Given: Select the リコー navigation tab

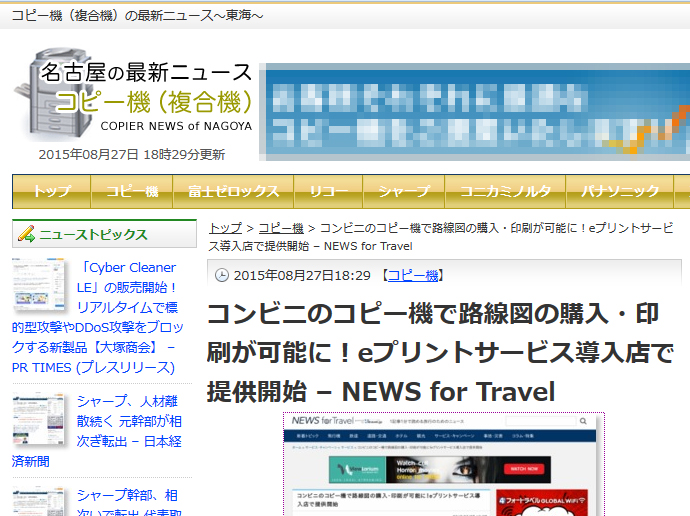Looking at the screenshot, I should point(328,191).
